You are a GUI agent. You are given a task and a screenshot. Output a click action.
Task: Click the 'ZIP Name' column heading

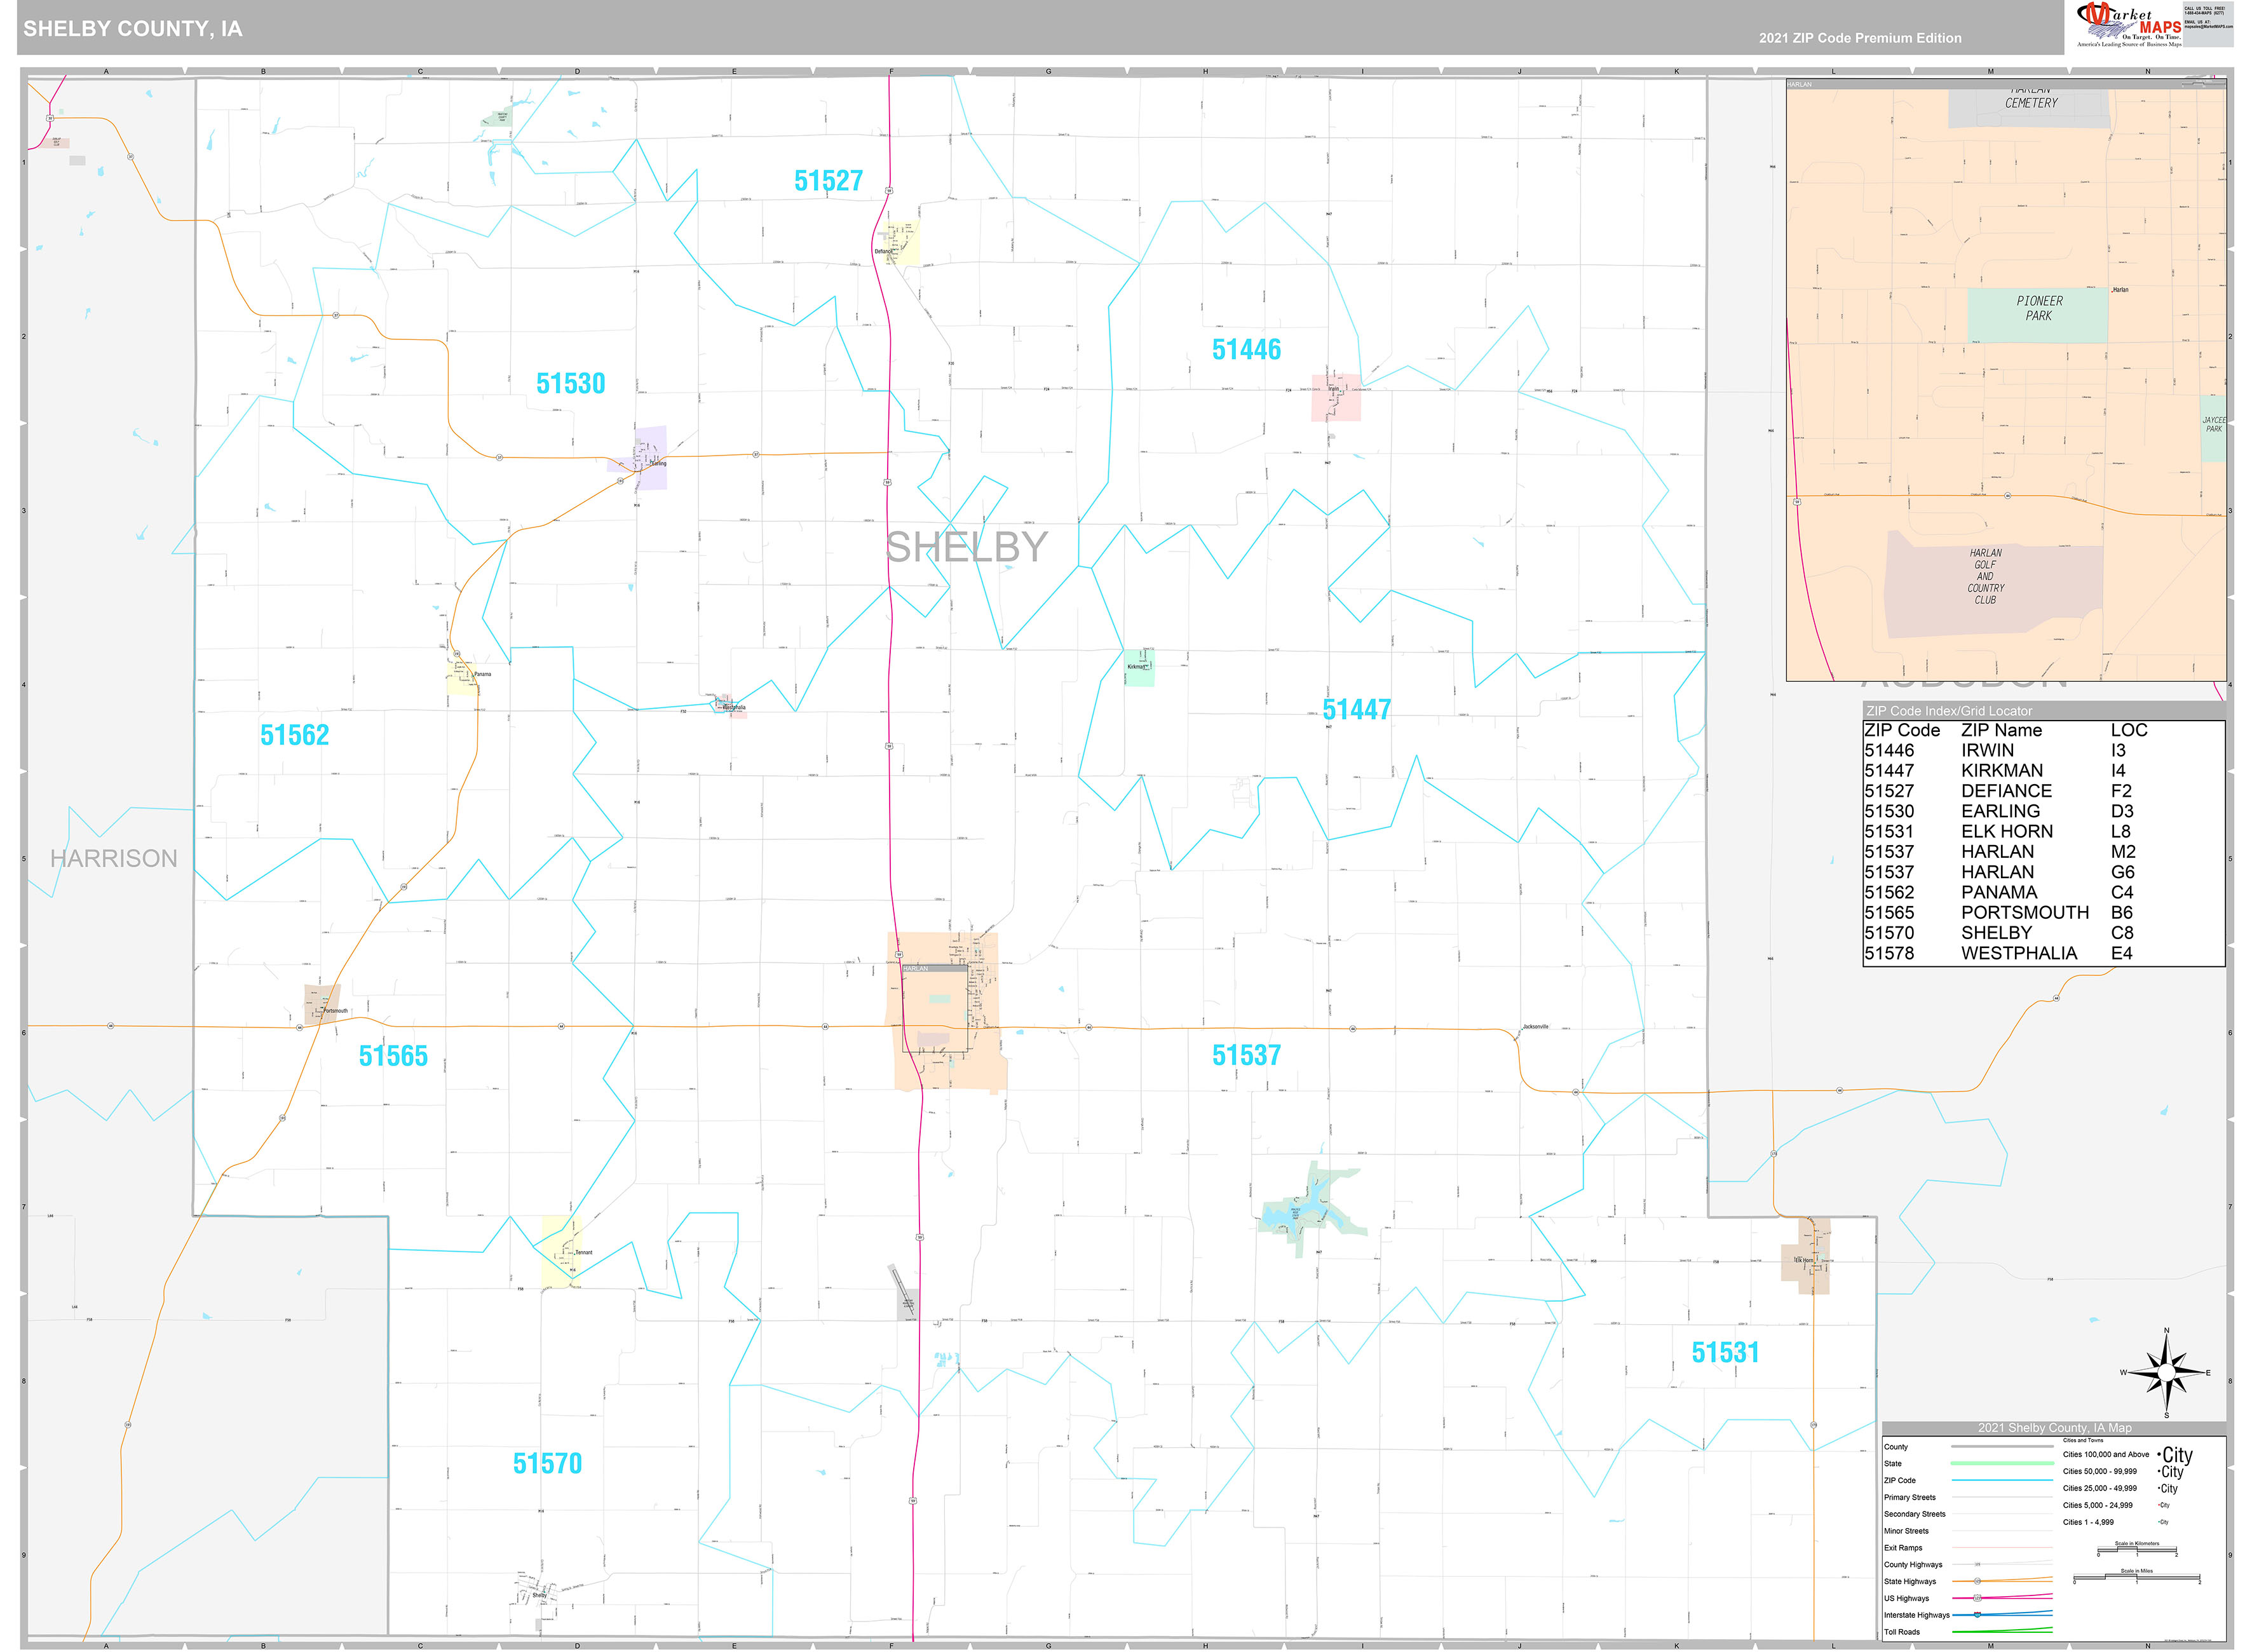click(x=2001, y=731)
